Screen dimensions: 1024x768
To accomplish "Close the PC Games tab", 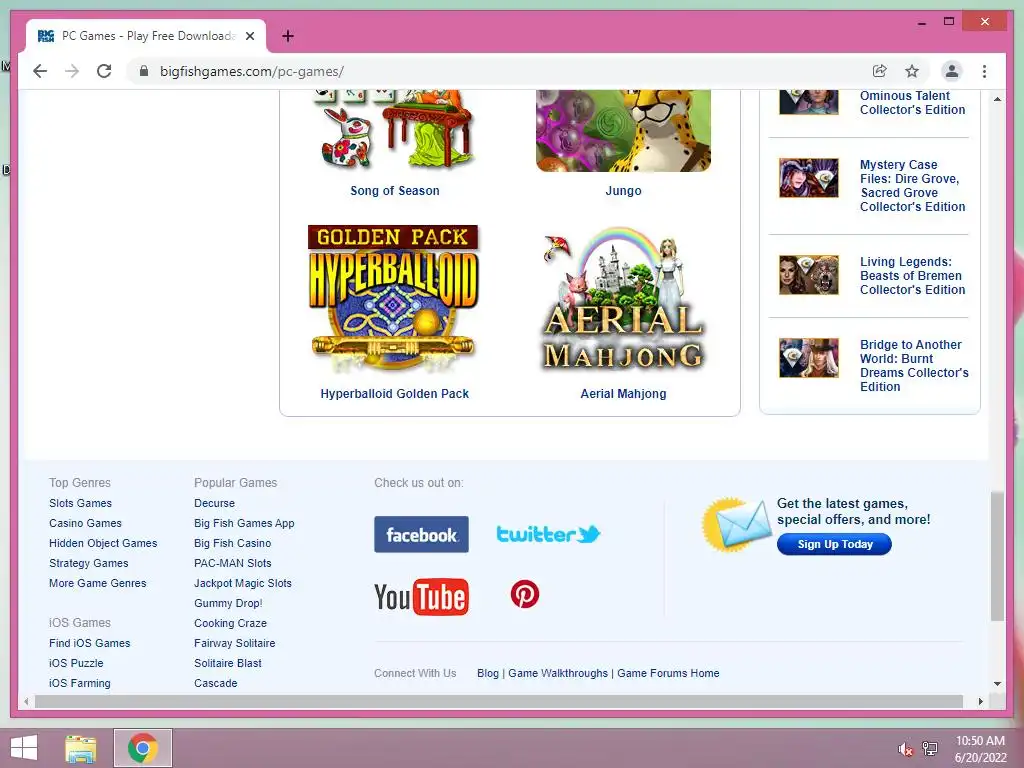I will point(250,36).
